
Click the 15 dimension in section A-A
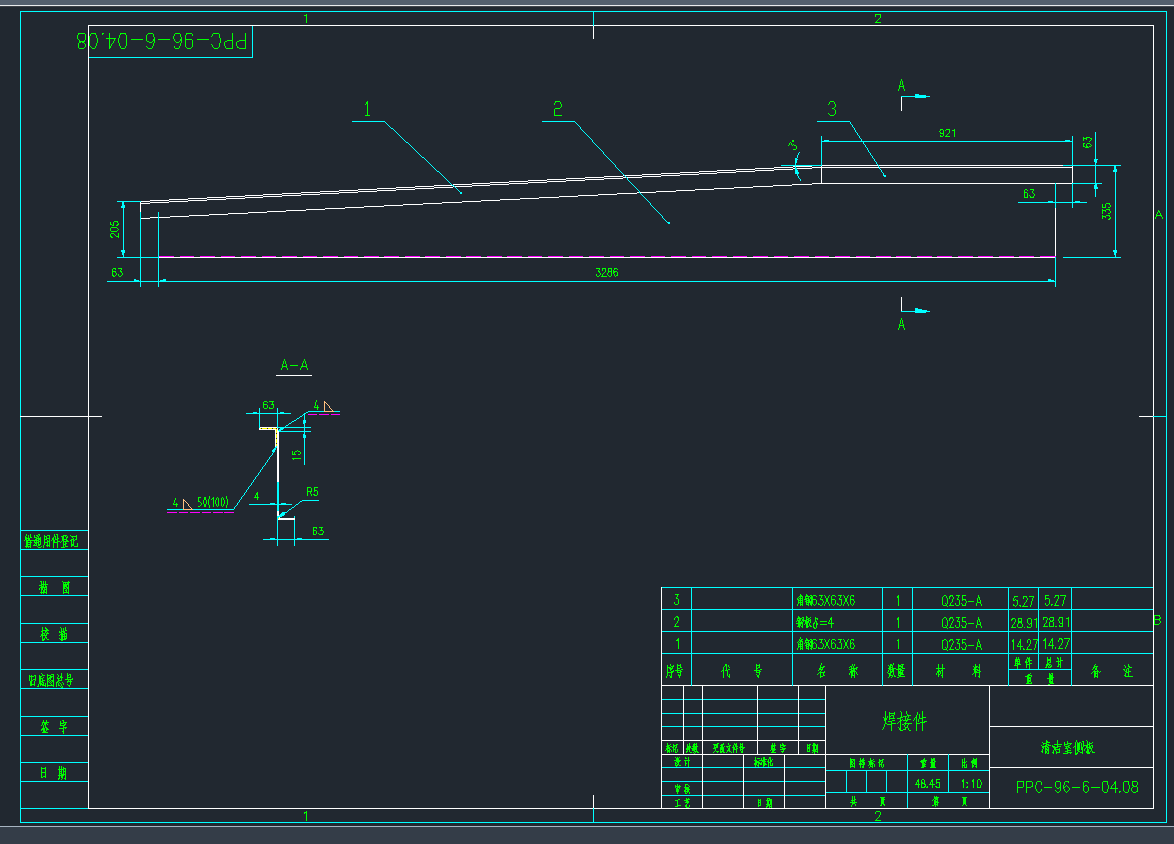coord(295,455)
